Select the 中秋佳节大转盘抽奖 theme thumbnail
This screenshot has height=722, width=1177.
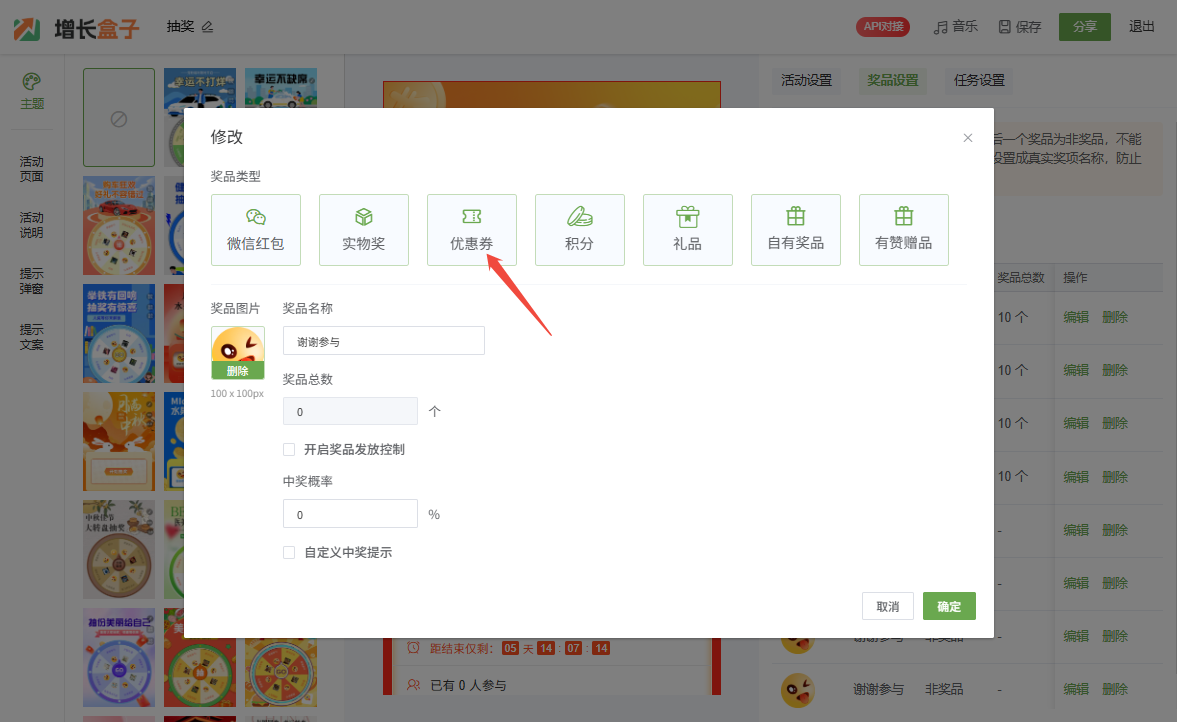point(119,549)
